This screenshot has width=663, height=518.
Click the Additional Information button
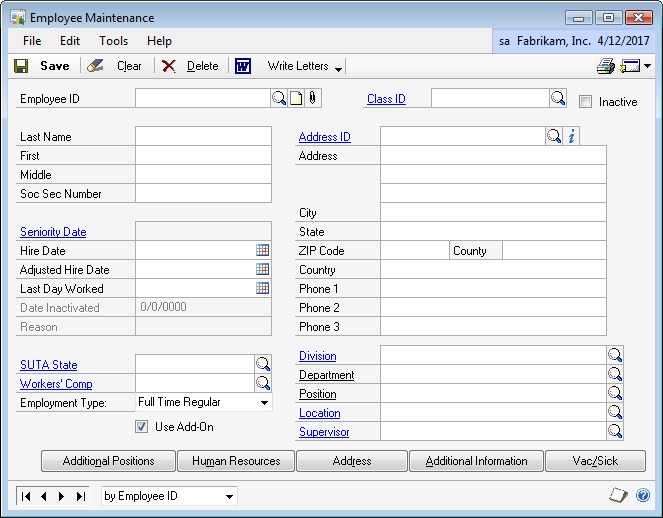477,461
